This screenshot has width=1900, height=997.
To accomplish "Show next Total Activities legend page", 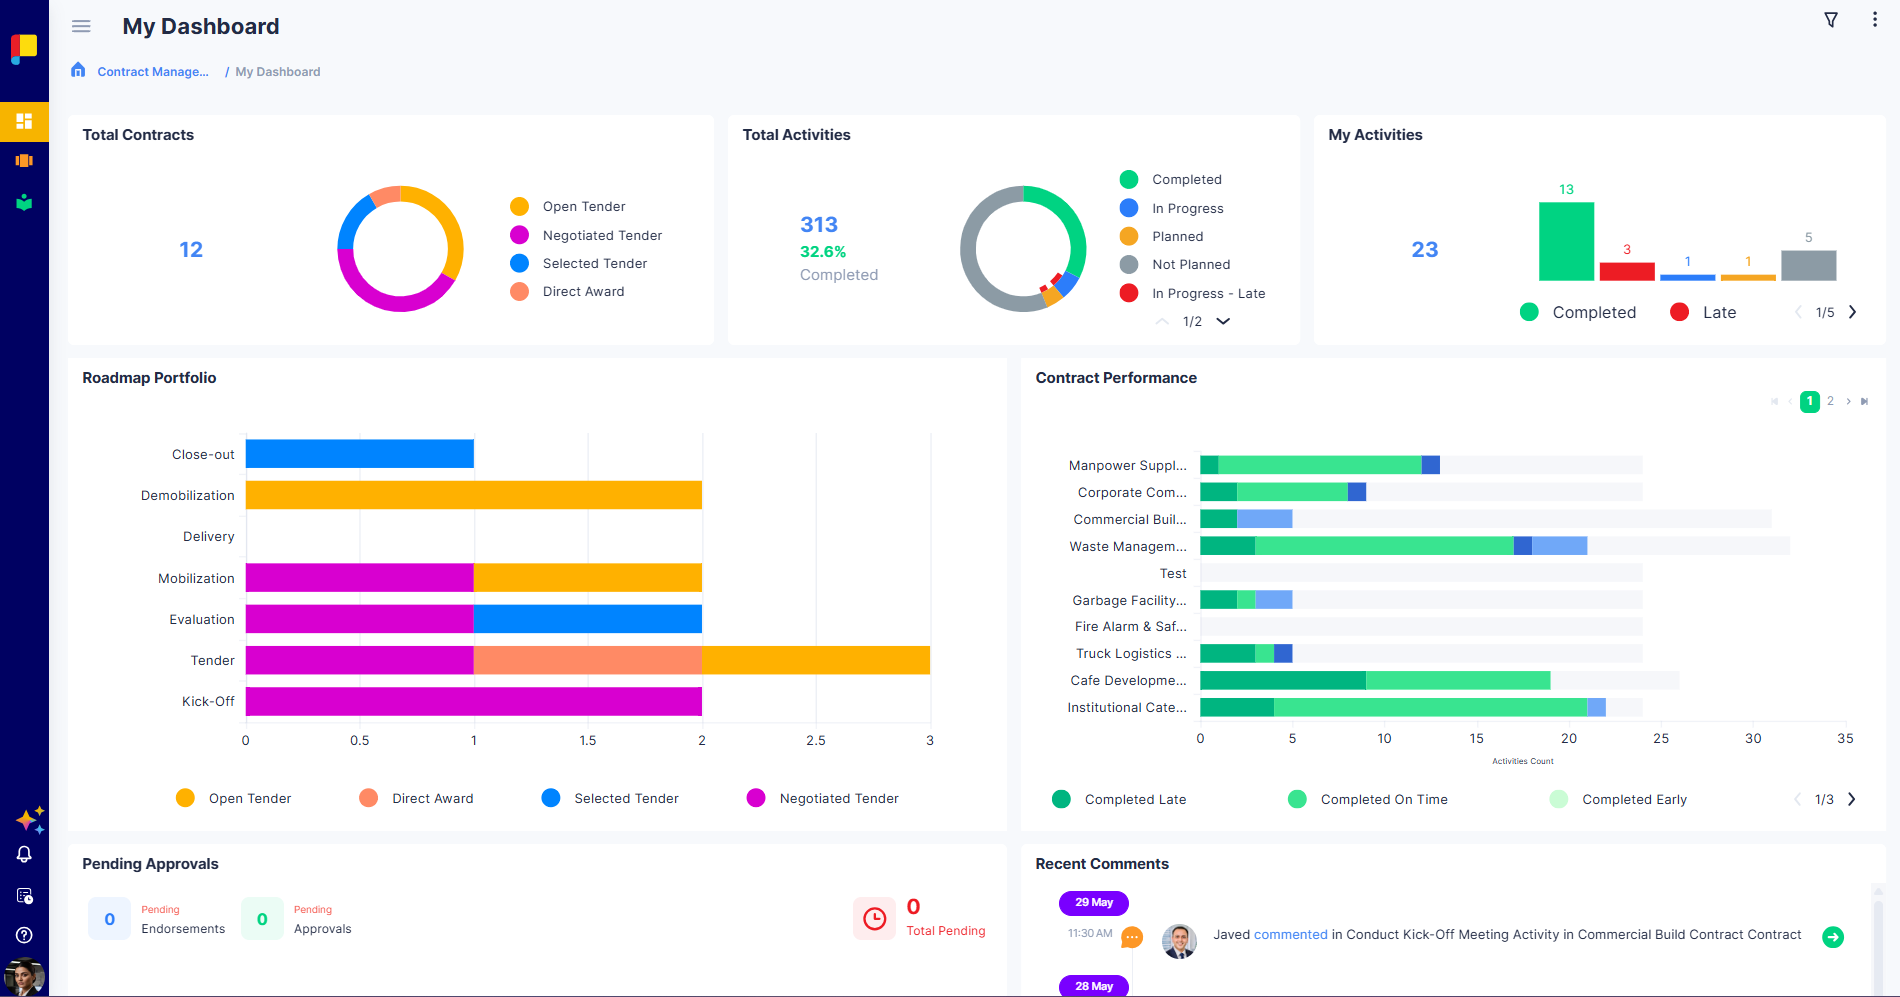I will click(x=1223, y=321).
